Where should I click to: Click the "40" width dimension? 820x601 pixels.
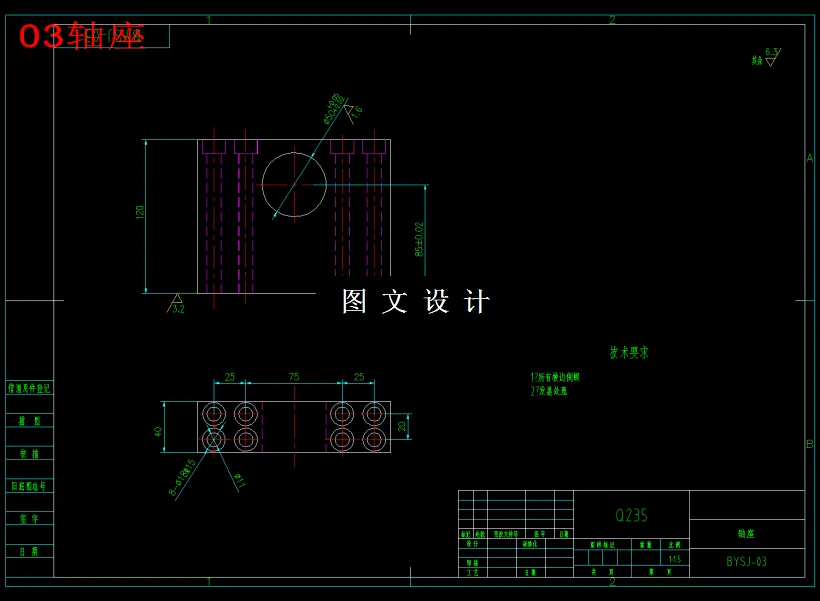click(x=157, y=432)
